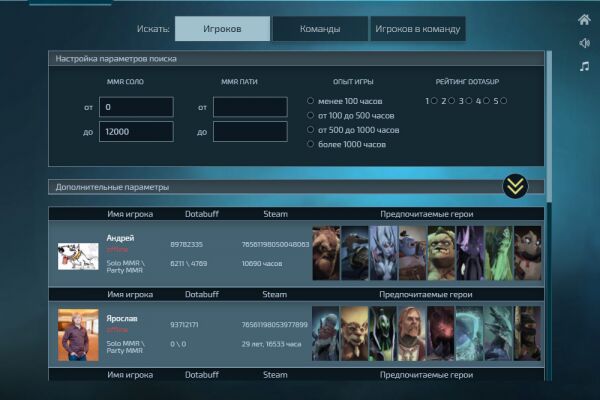Select the blue hatted first hero in Ярослав's row
The image size is (600, 400).
[326, 333]
